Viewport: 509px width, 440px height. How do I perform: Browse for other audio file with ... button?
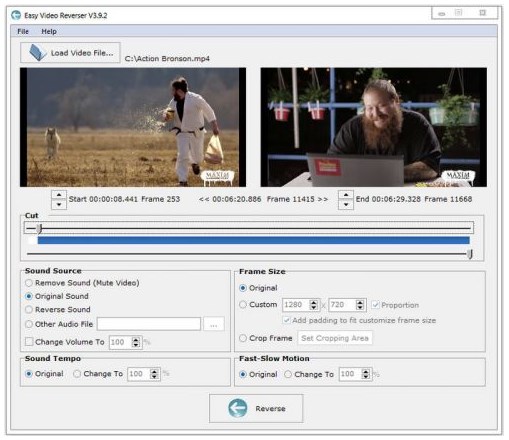(x=214, y=324)
